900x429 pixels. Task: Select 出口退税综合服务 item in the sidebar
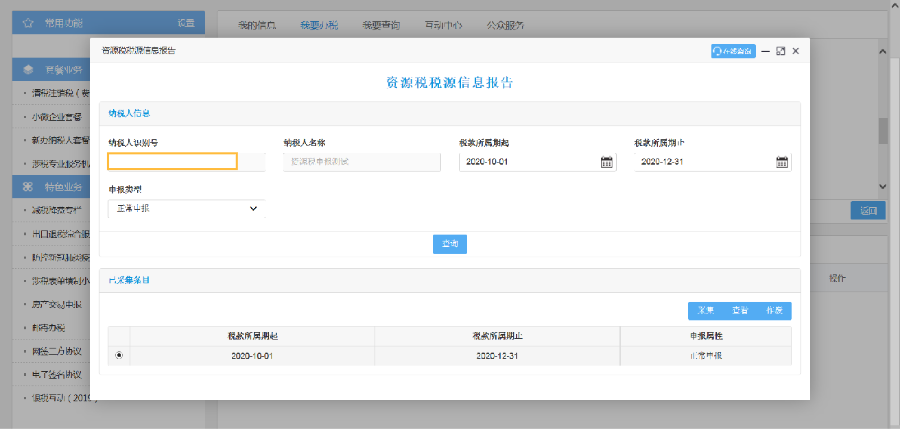coord(60,234)
